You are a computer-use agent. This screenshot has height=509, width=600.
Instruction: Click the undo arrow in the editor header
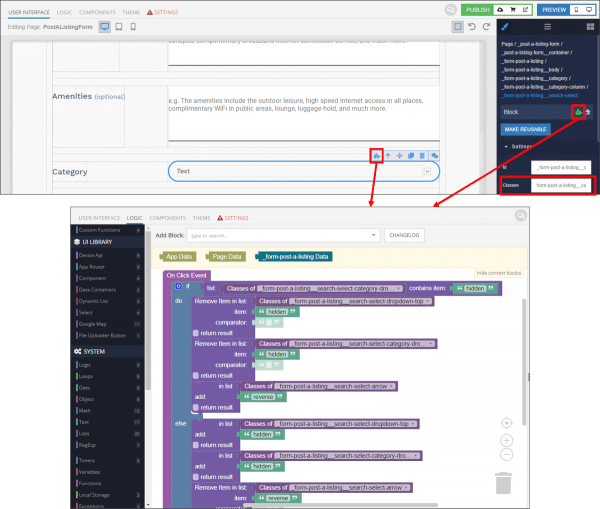pos(472,27)
